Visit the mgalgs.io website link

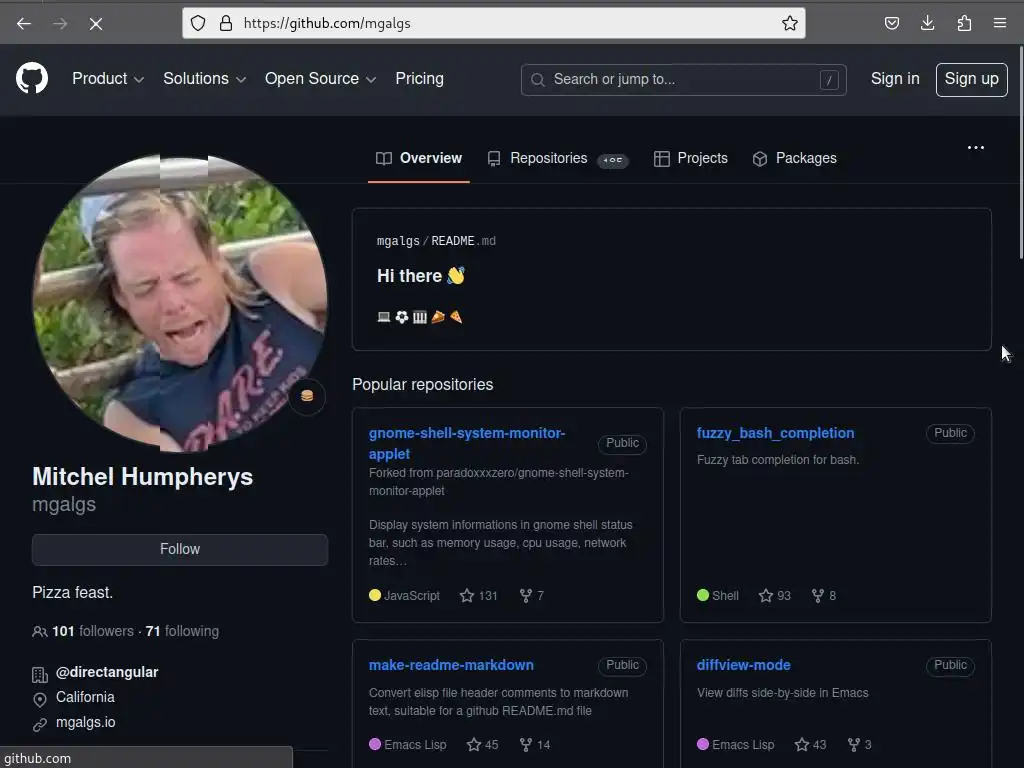coord(86,722)
